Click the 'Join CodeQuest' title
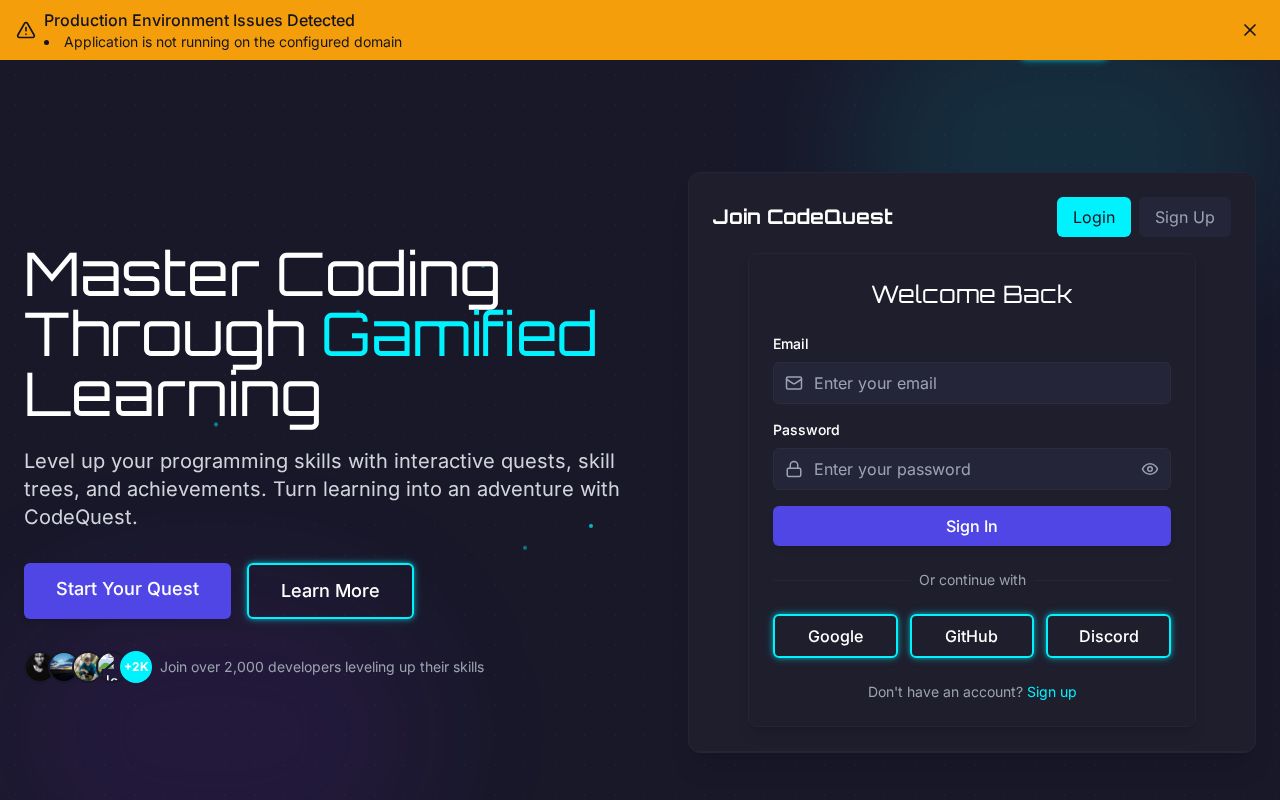The width and height of the screenshot is (1280, 800). click(x=802, y=217)
